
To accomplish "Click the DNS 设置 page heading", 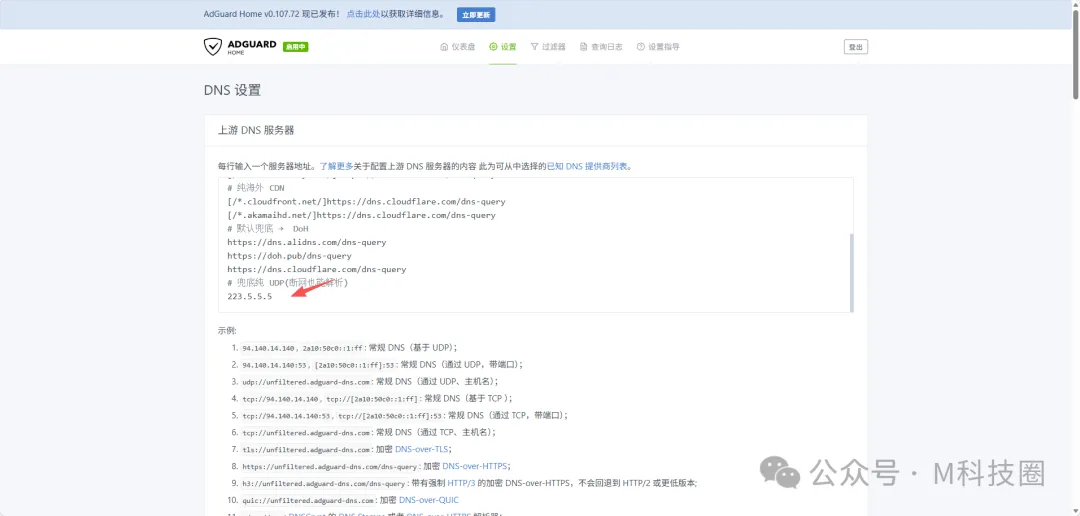I will [x=232, y=90].
